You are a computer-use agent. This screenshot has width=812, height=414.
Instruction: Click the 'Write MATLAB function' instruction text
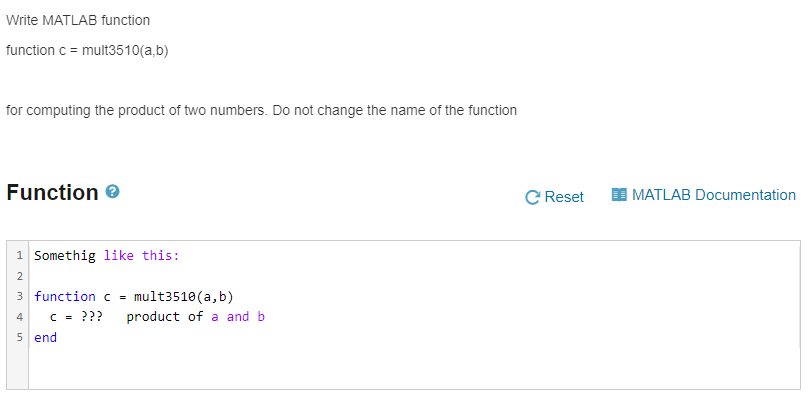pos(78,20)
